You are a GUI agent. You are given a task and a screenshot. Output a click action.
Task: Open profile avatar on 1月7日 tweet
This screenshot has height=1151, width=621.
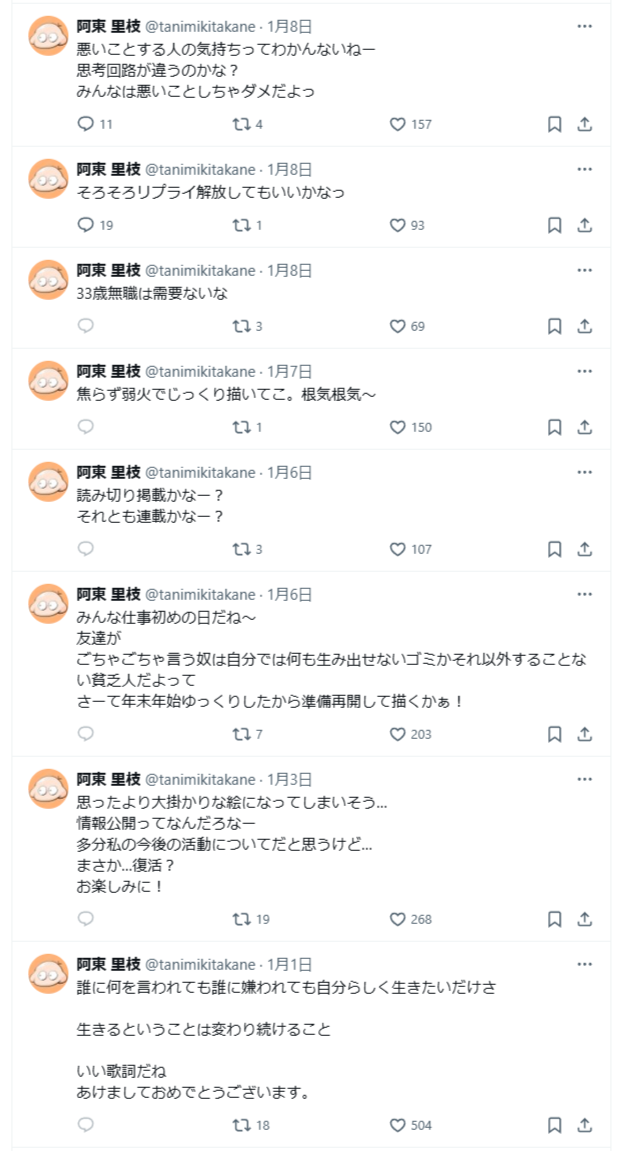(x=48, y=381)
